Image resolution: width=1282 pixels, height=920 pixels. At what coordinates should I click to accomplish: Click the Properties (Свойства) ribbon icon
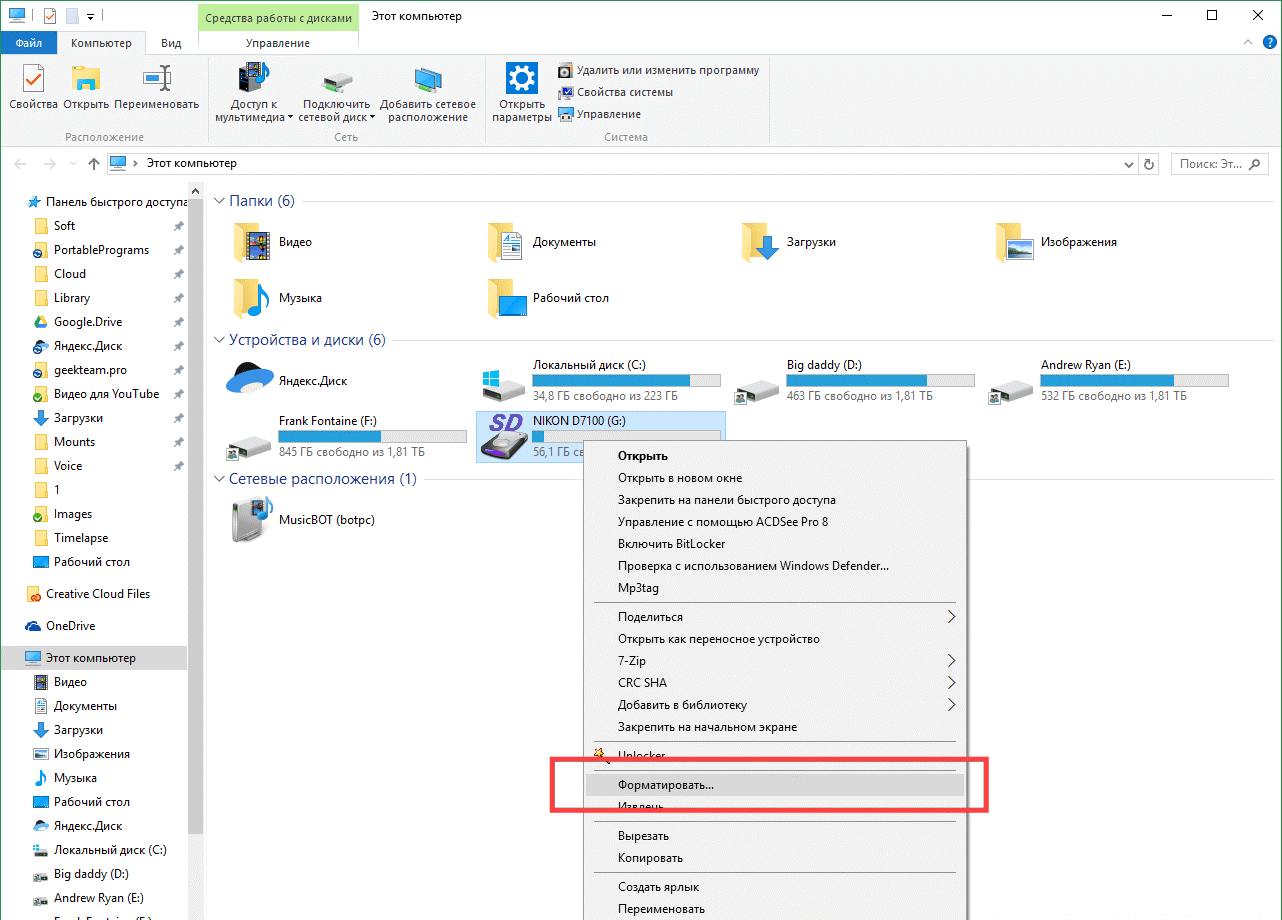tap(33, 86)
